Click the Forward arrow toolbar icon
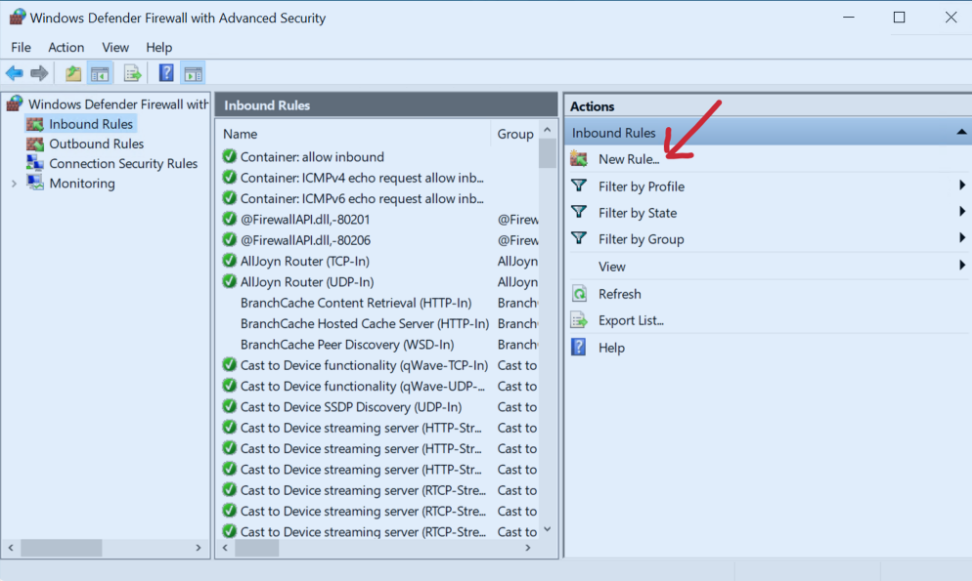The image size is (972, 581). tap(39, 73)
